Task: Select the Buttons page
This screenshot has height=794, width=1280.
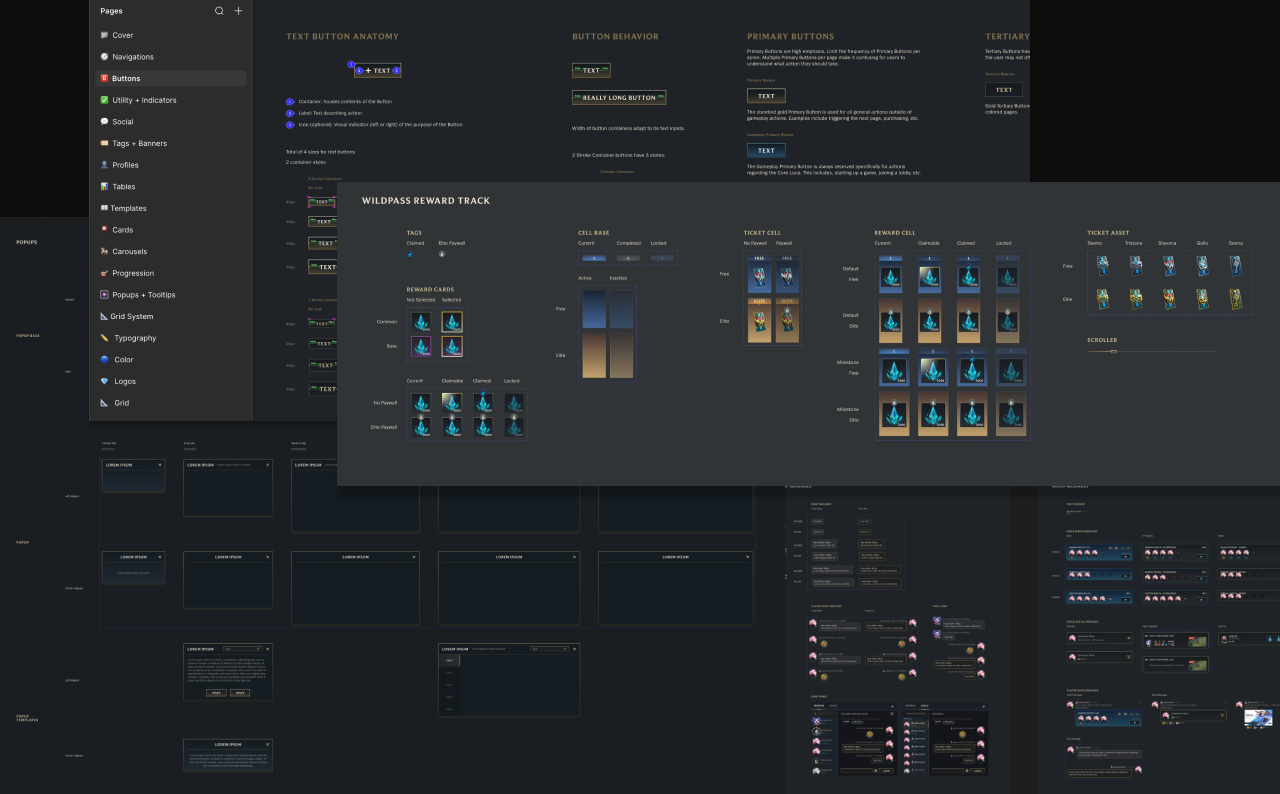Action: tap(170, 78)
